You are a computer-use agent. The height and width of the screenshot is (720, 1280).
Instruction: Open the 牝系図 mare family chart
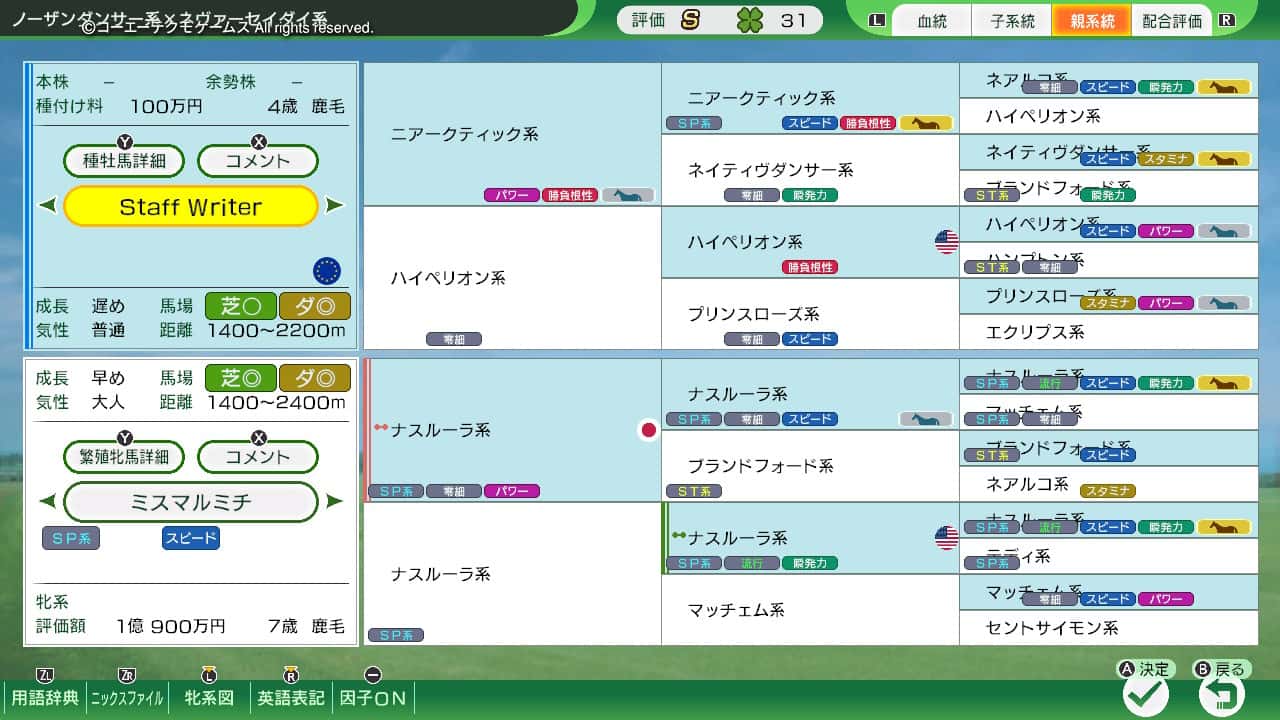point(209,697)
